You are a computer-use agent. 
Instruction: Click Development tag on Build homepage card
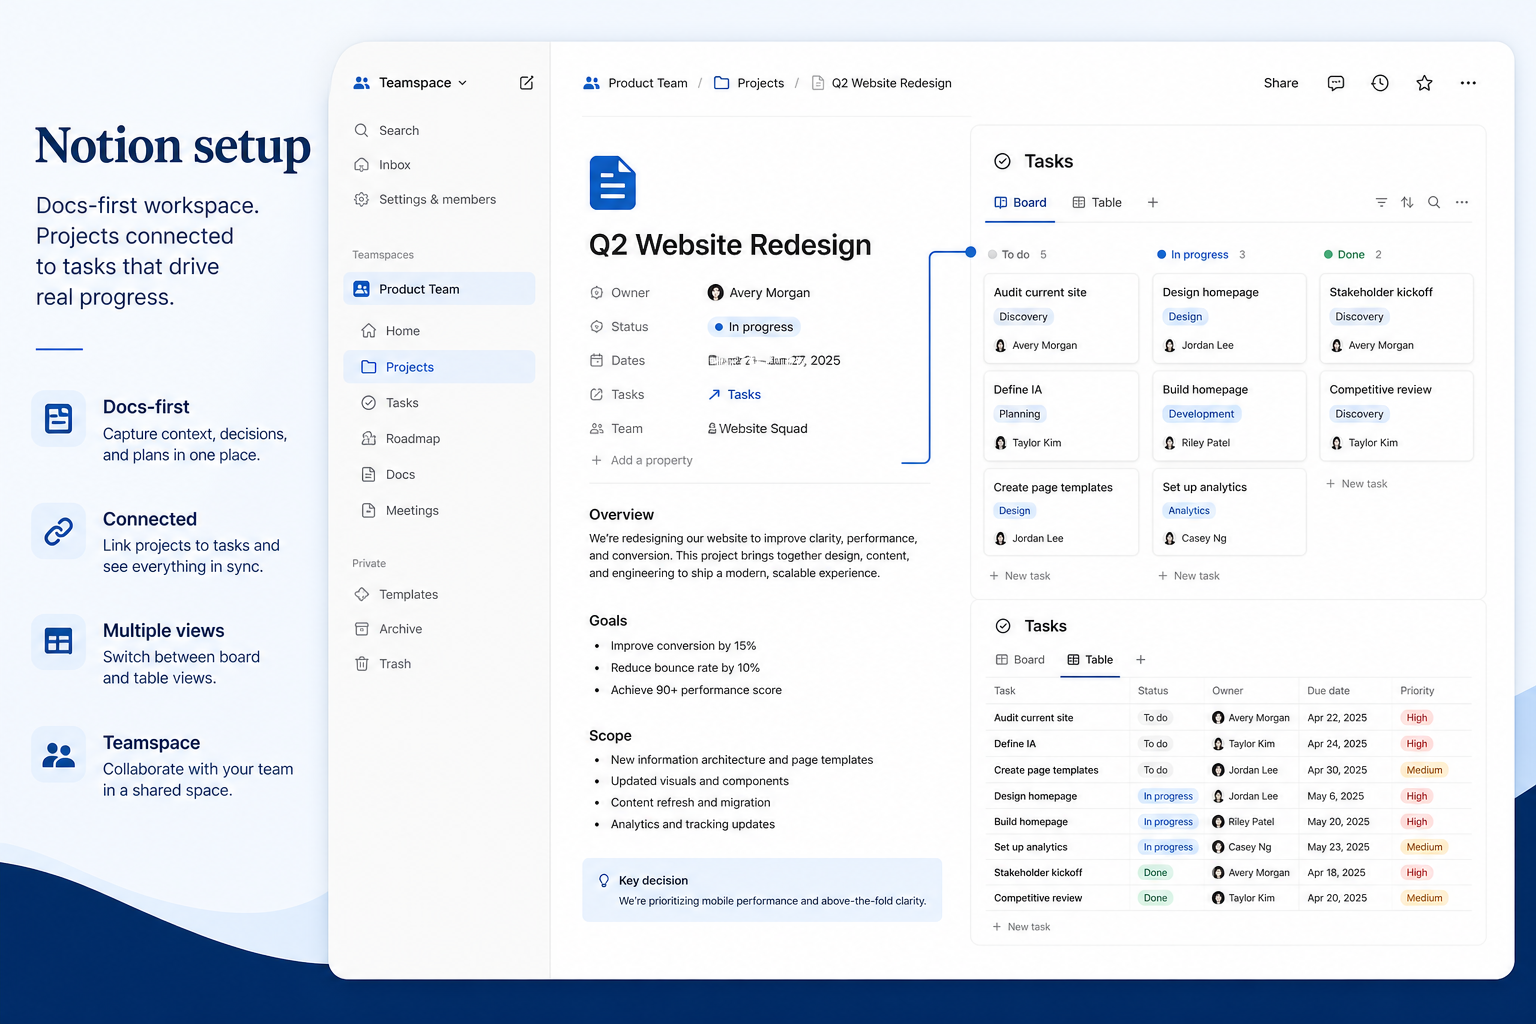[1201, 415]
